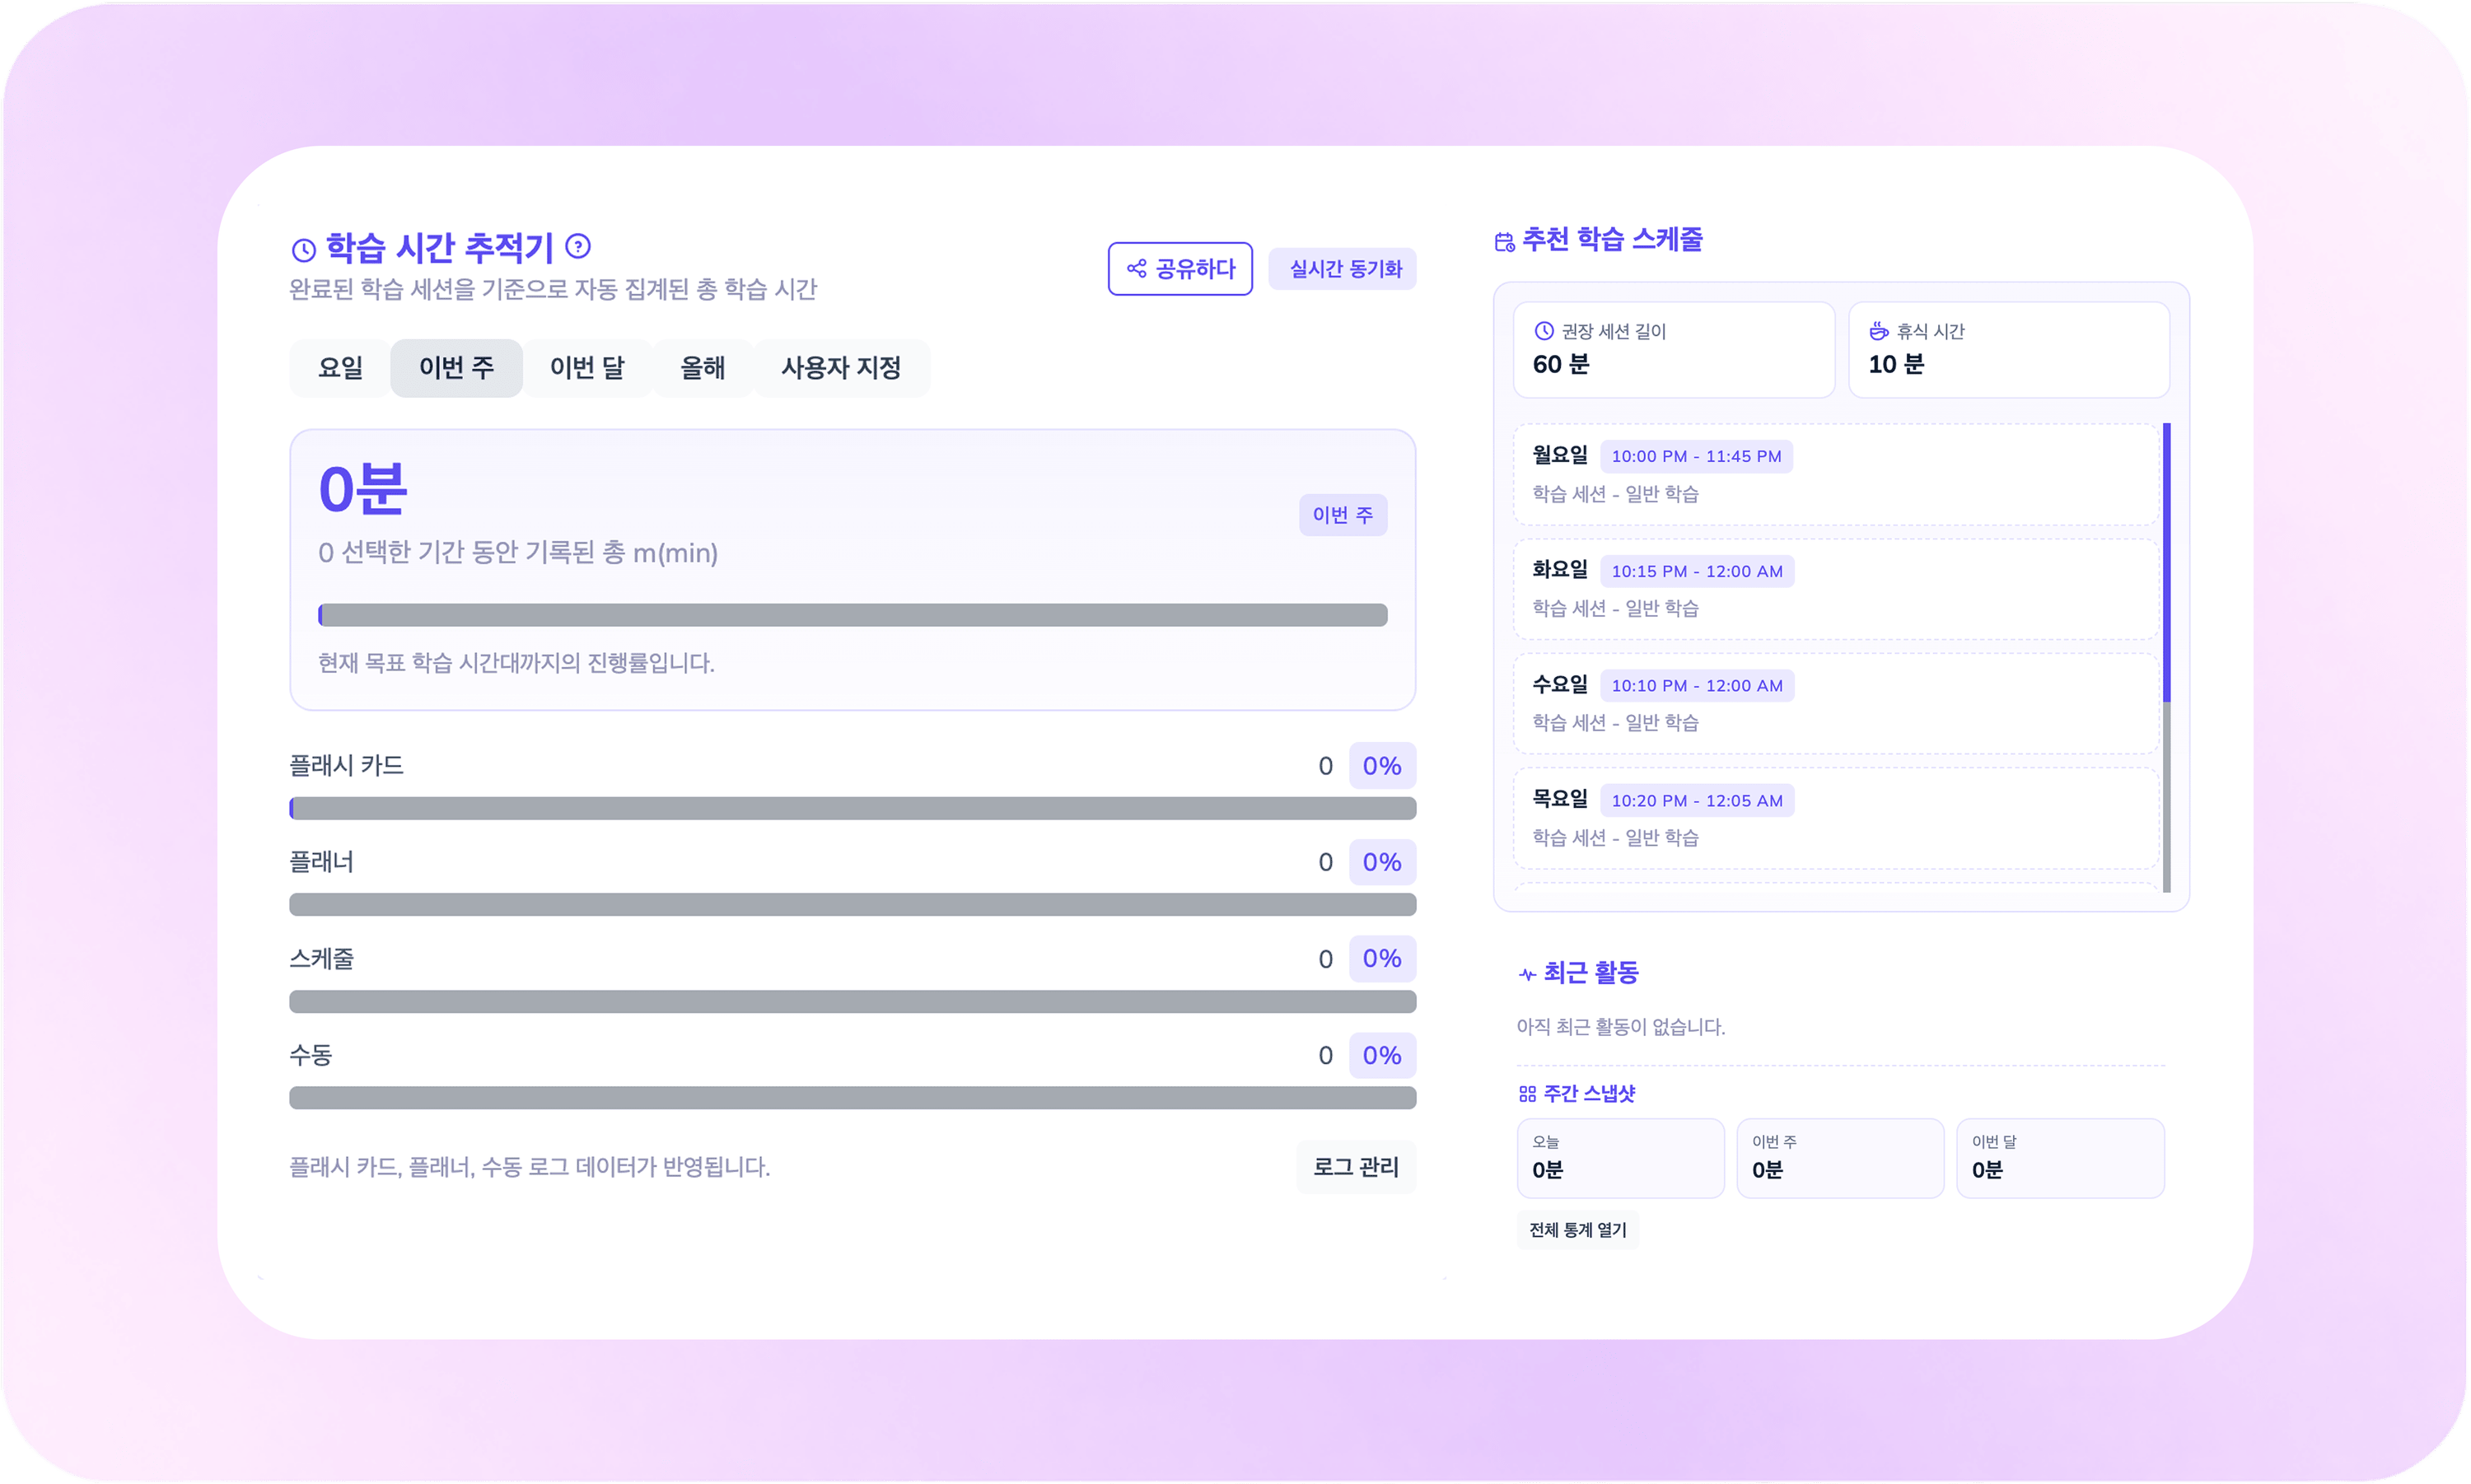Switch to the 요일 period tab
This screenshot has width=2471, height=1484.
[340, 368]
